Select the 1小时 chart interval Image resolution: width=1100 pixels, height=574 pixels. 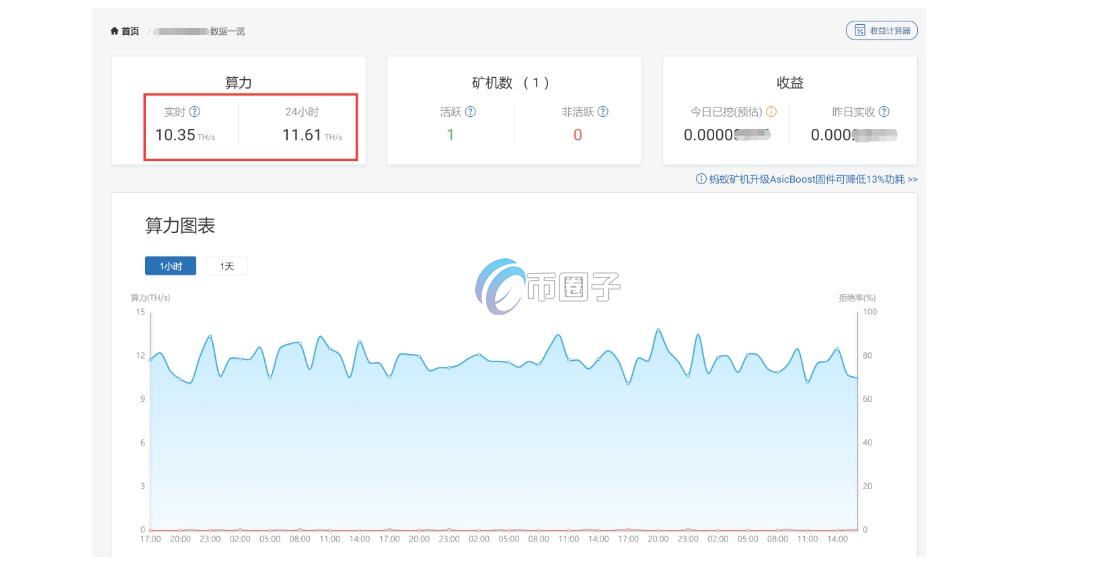click(x=170, y=266)
